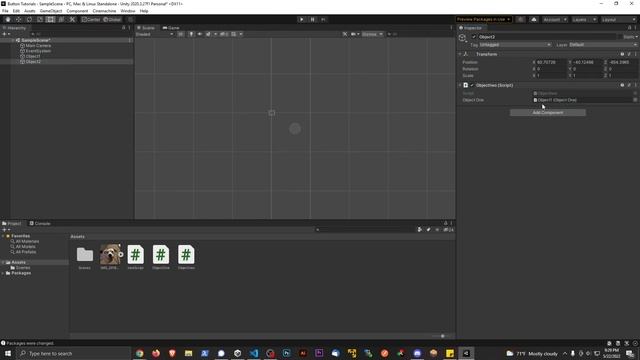Click the Add Component button
Image resolution: width=640 pixels, height=360 pixels.
(548, 113)
